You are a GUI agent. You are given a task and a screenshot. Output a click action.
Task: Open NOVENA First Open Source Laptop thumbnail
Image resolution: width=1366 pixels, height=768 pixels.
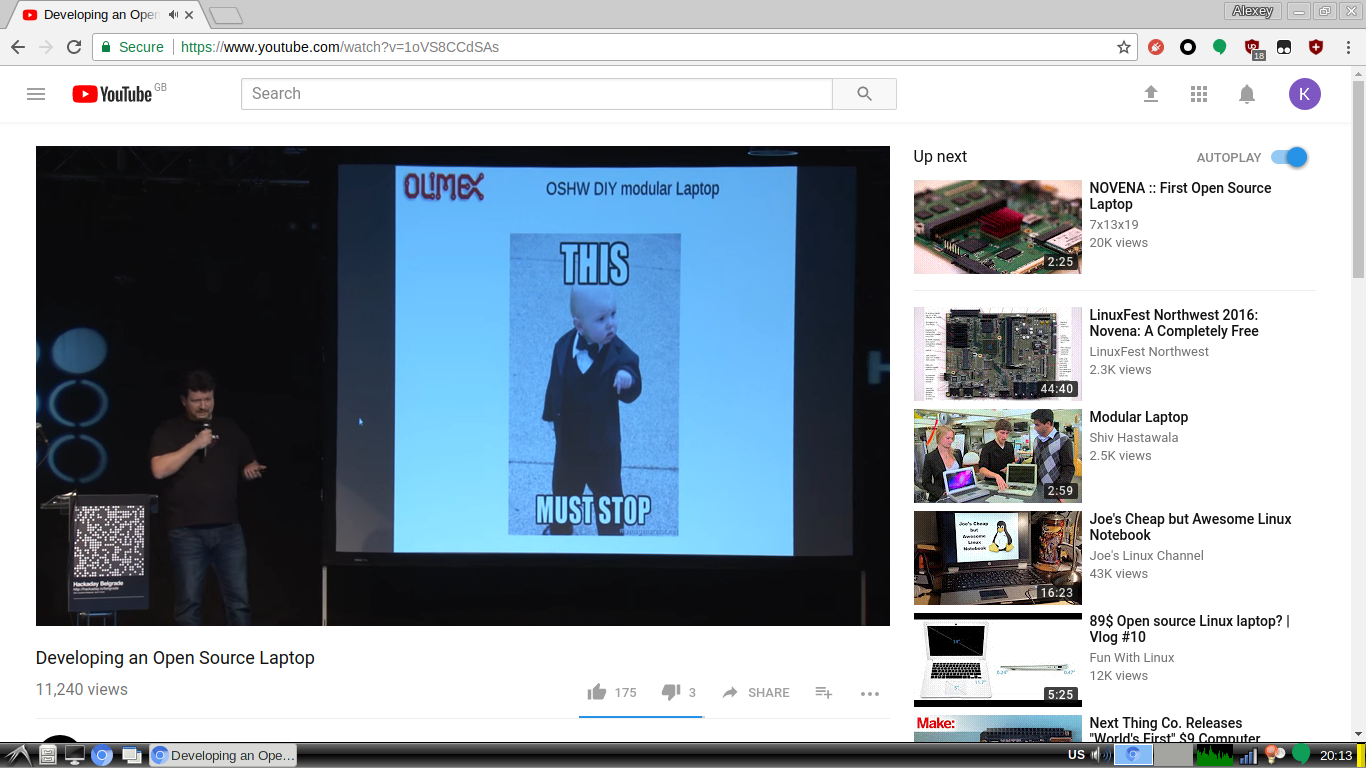click(998, 227)
